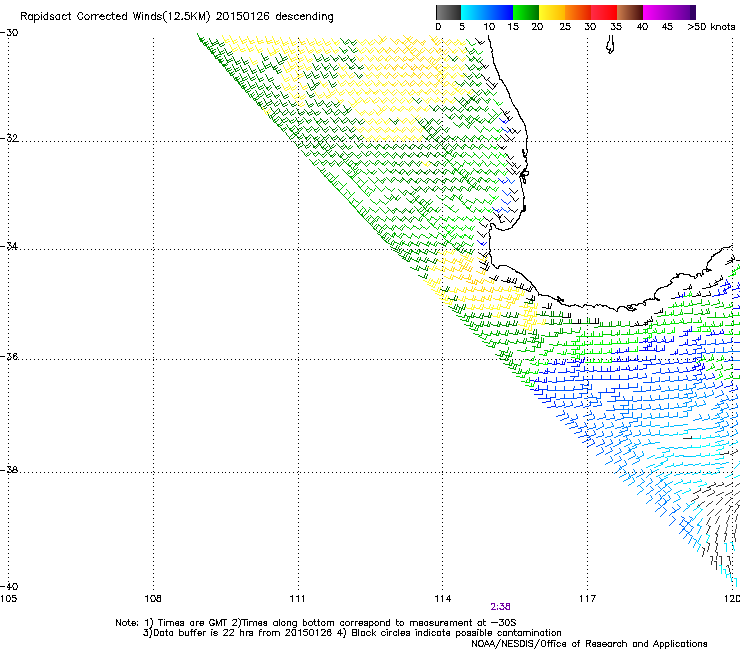Click the yellow 20-25 knots color swatch

tap(552, 12)
